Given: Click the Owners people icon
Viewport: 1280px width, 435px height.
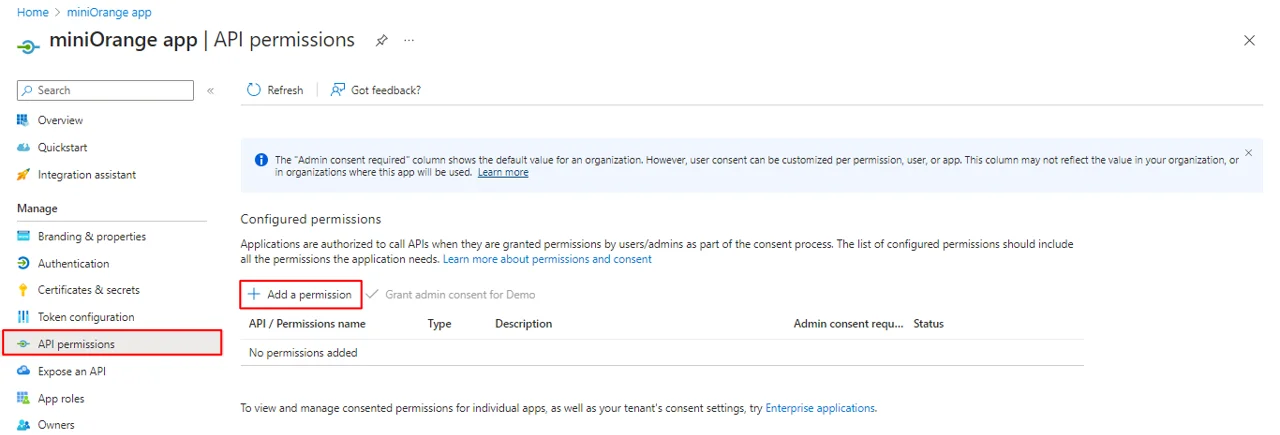Looking at the screenshot, I should pyautogui.click(x=24, y=425).
